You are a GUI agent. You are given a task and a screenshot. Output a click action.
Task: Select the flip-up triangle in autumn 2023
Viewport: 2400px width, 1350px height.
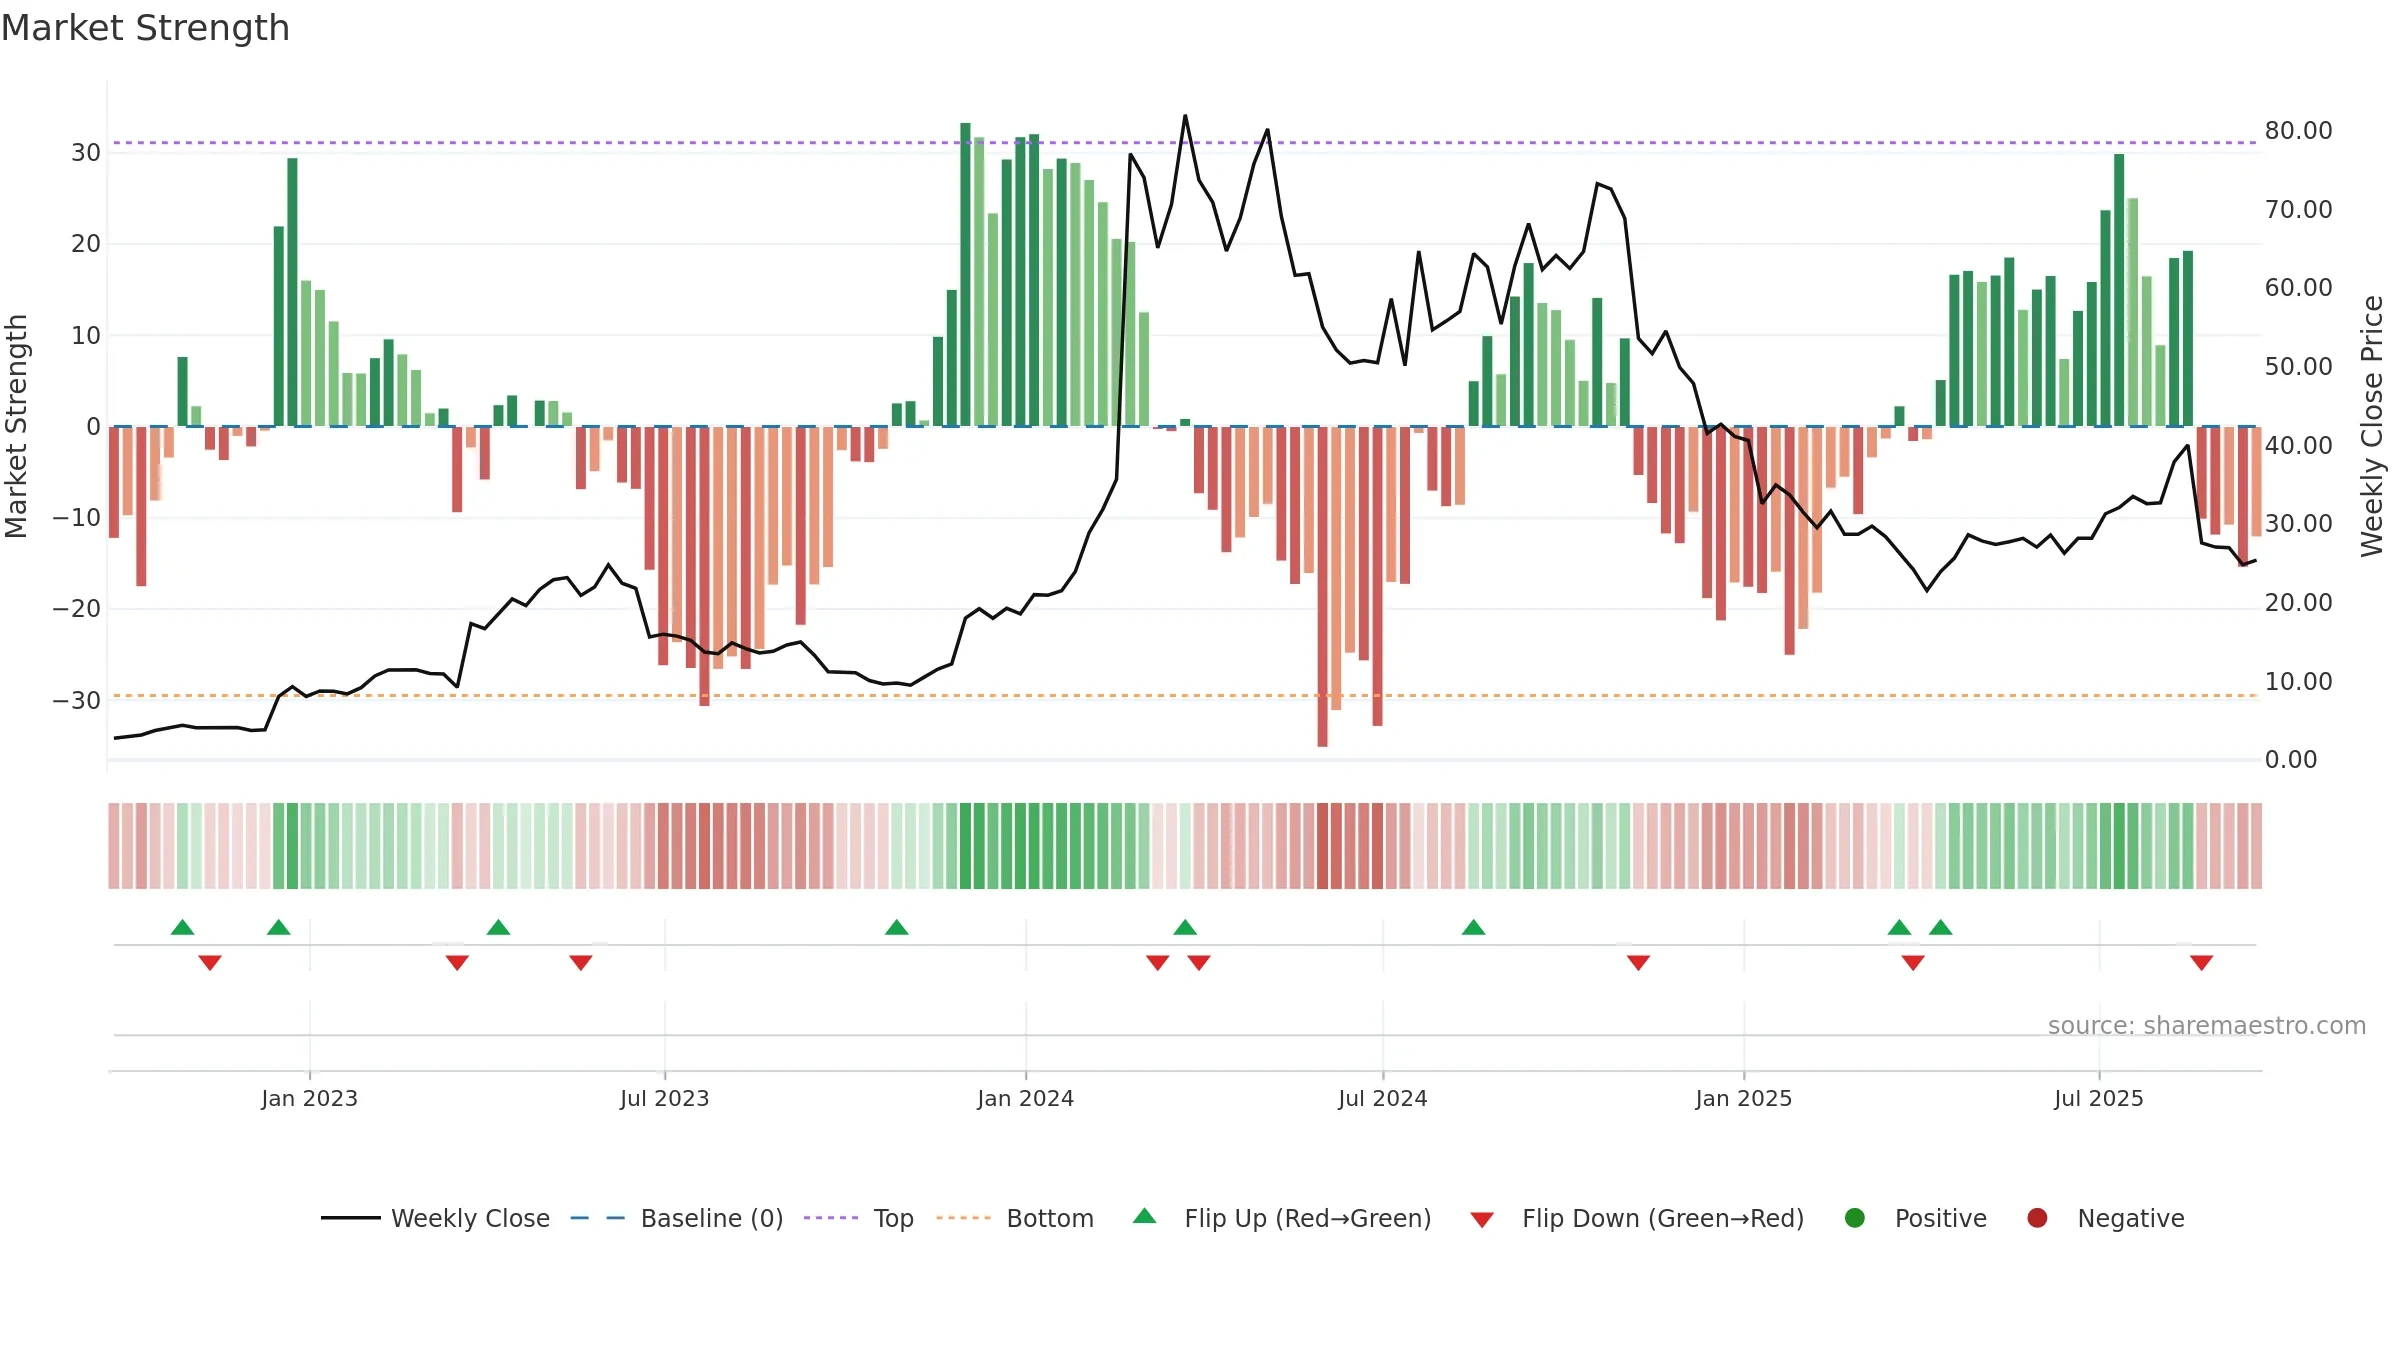coord(897,927)
